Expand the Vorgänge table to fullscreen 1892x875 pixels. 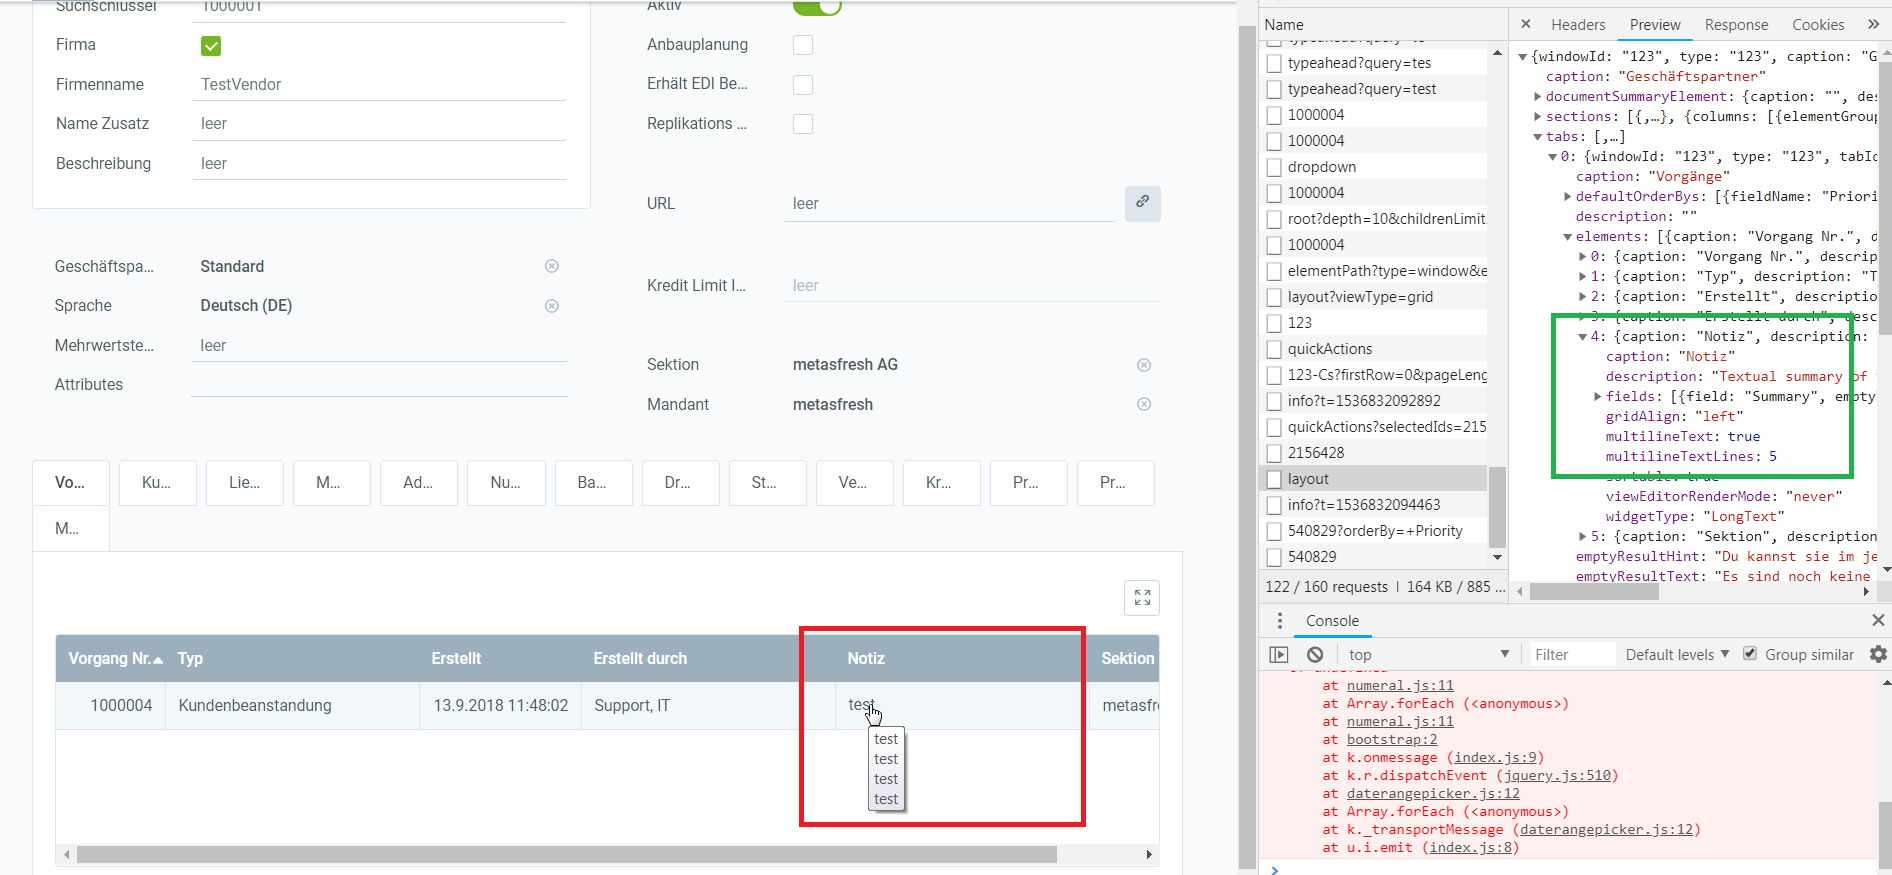(x=1142, y=598)
